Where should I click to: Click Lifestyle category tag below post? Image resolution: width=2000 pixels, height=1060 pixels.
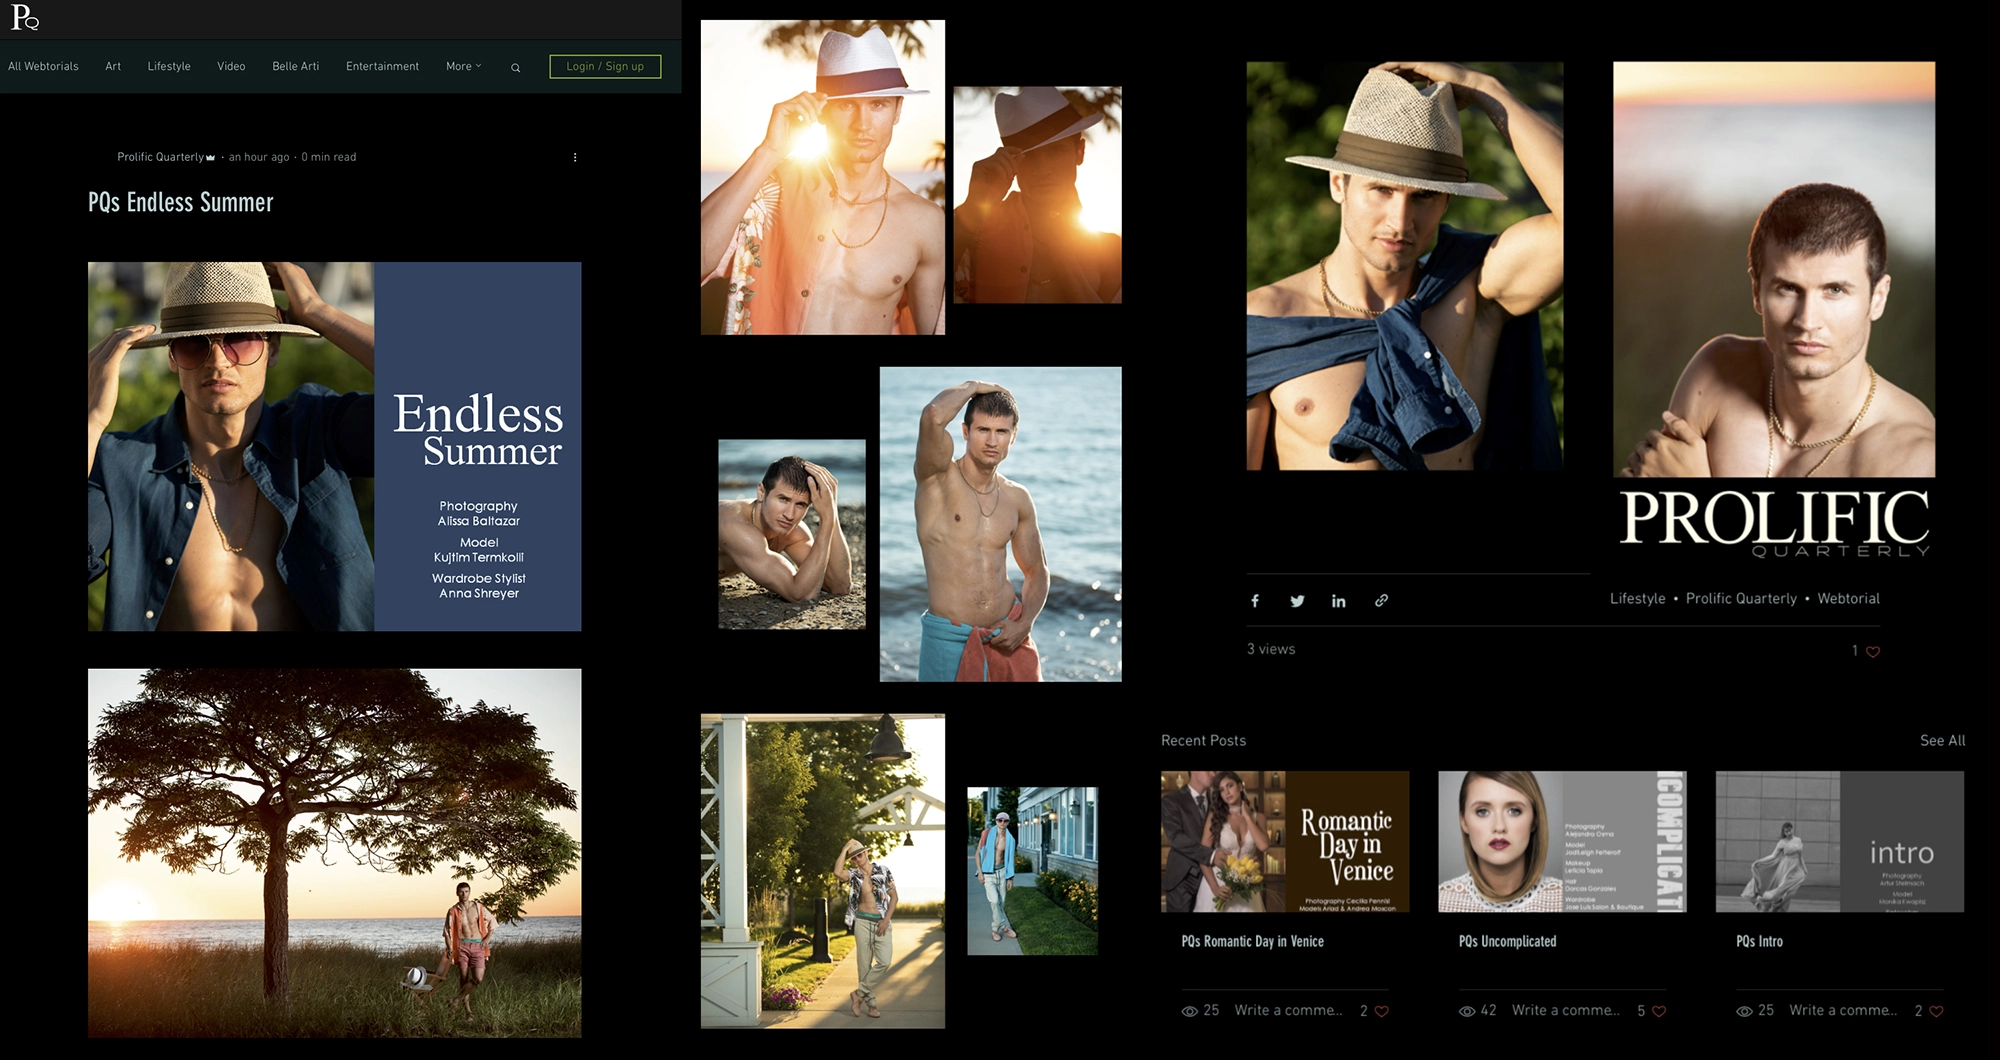click(1638, 599)
